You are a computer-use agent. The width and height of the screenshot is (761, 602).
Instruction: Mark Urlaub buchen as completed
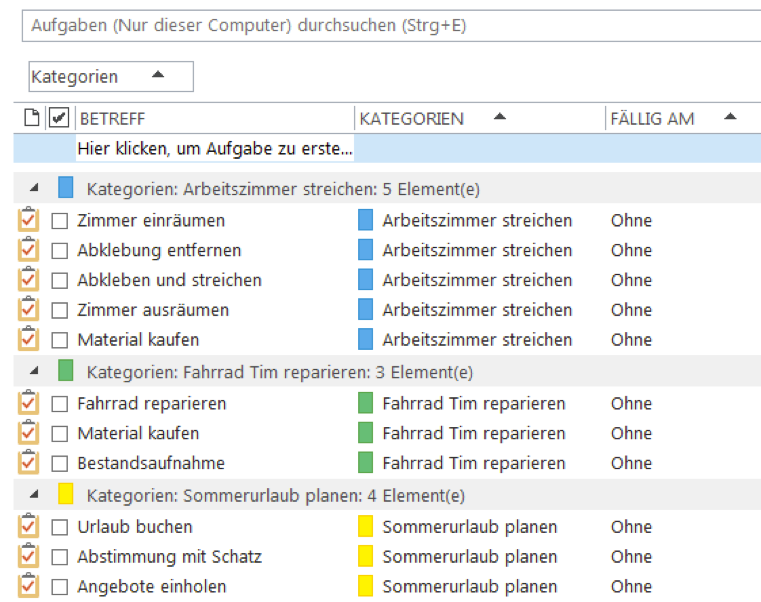pos(60,527)
